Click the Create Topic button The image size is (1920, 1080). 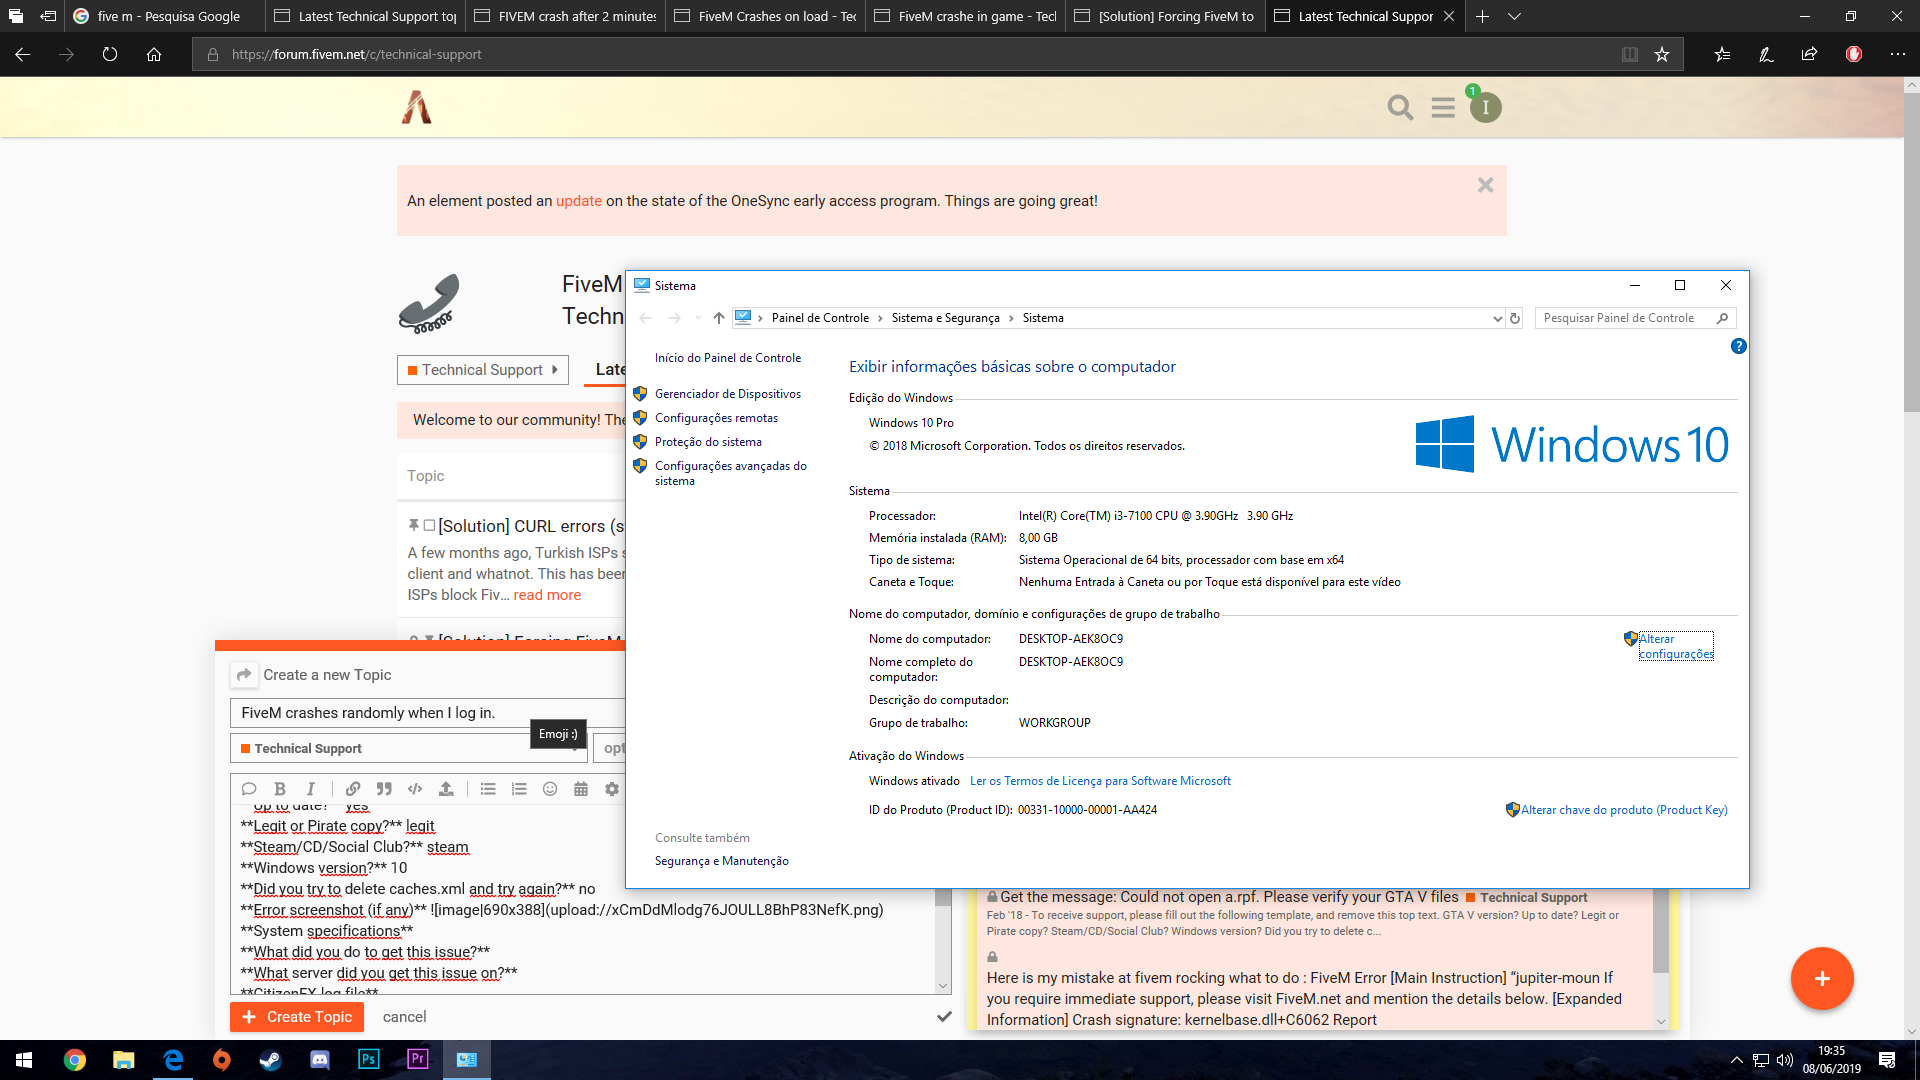[x=297, y=1016]
